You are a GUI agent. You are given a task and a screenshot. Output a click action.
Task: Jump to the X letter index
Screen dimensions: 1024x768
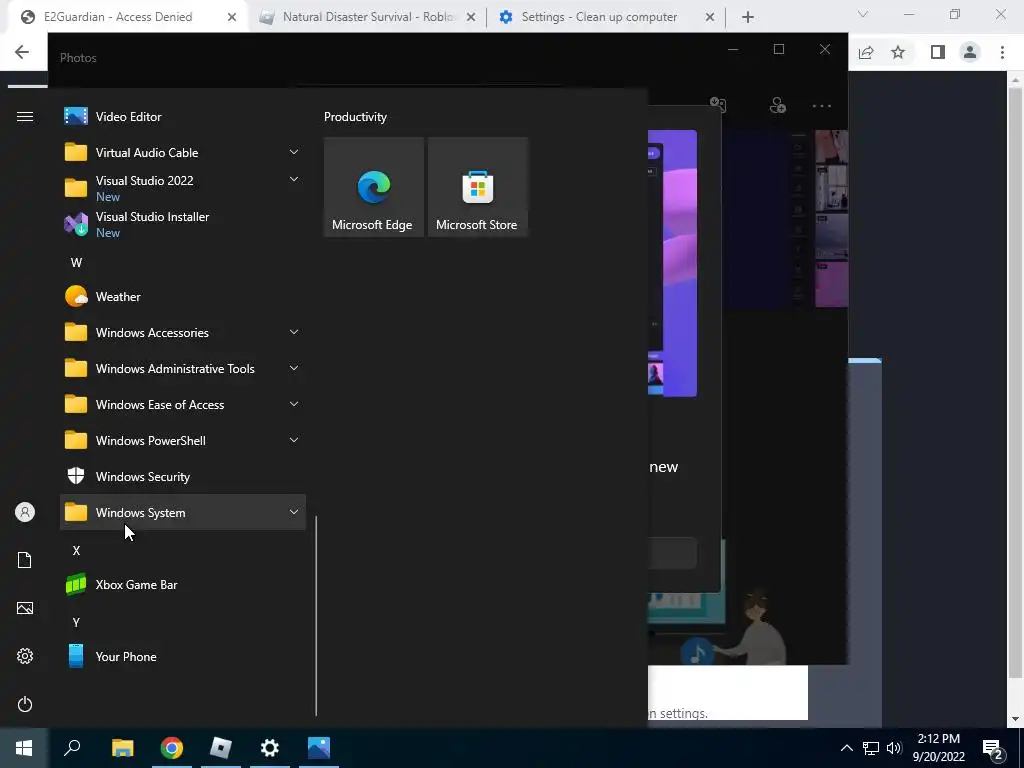point(76,551)
